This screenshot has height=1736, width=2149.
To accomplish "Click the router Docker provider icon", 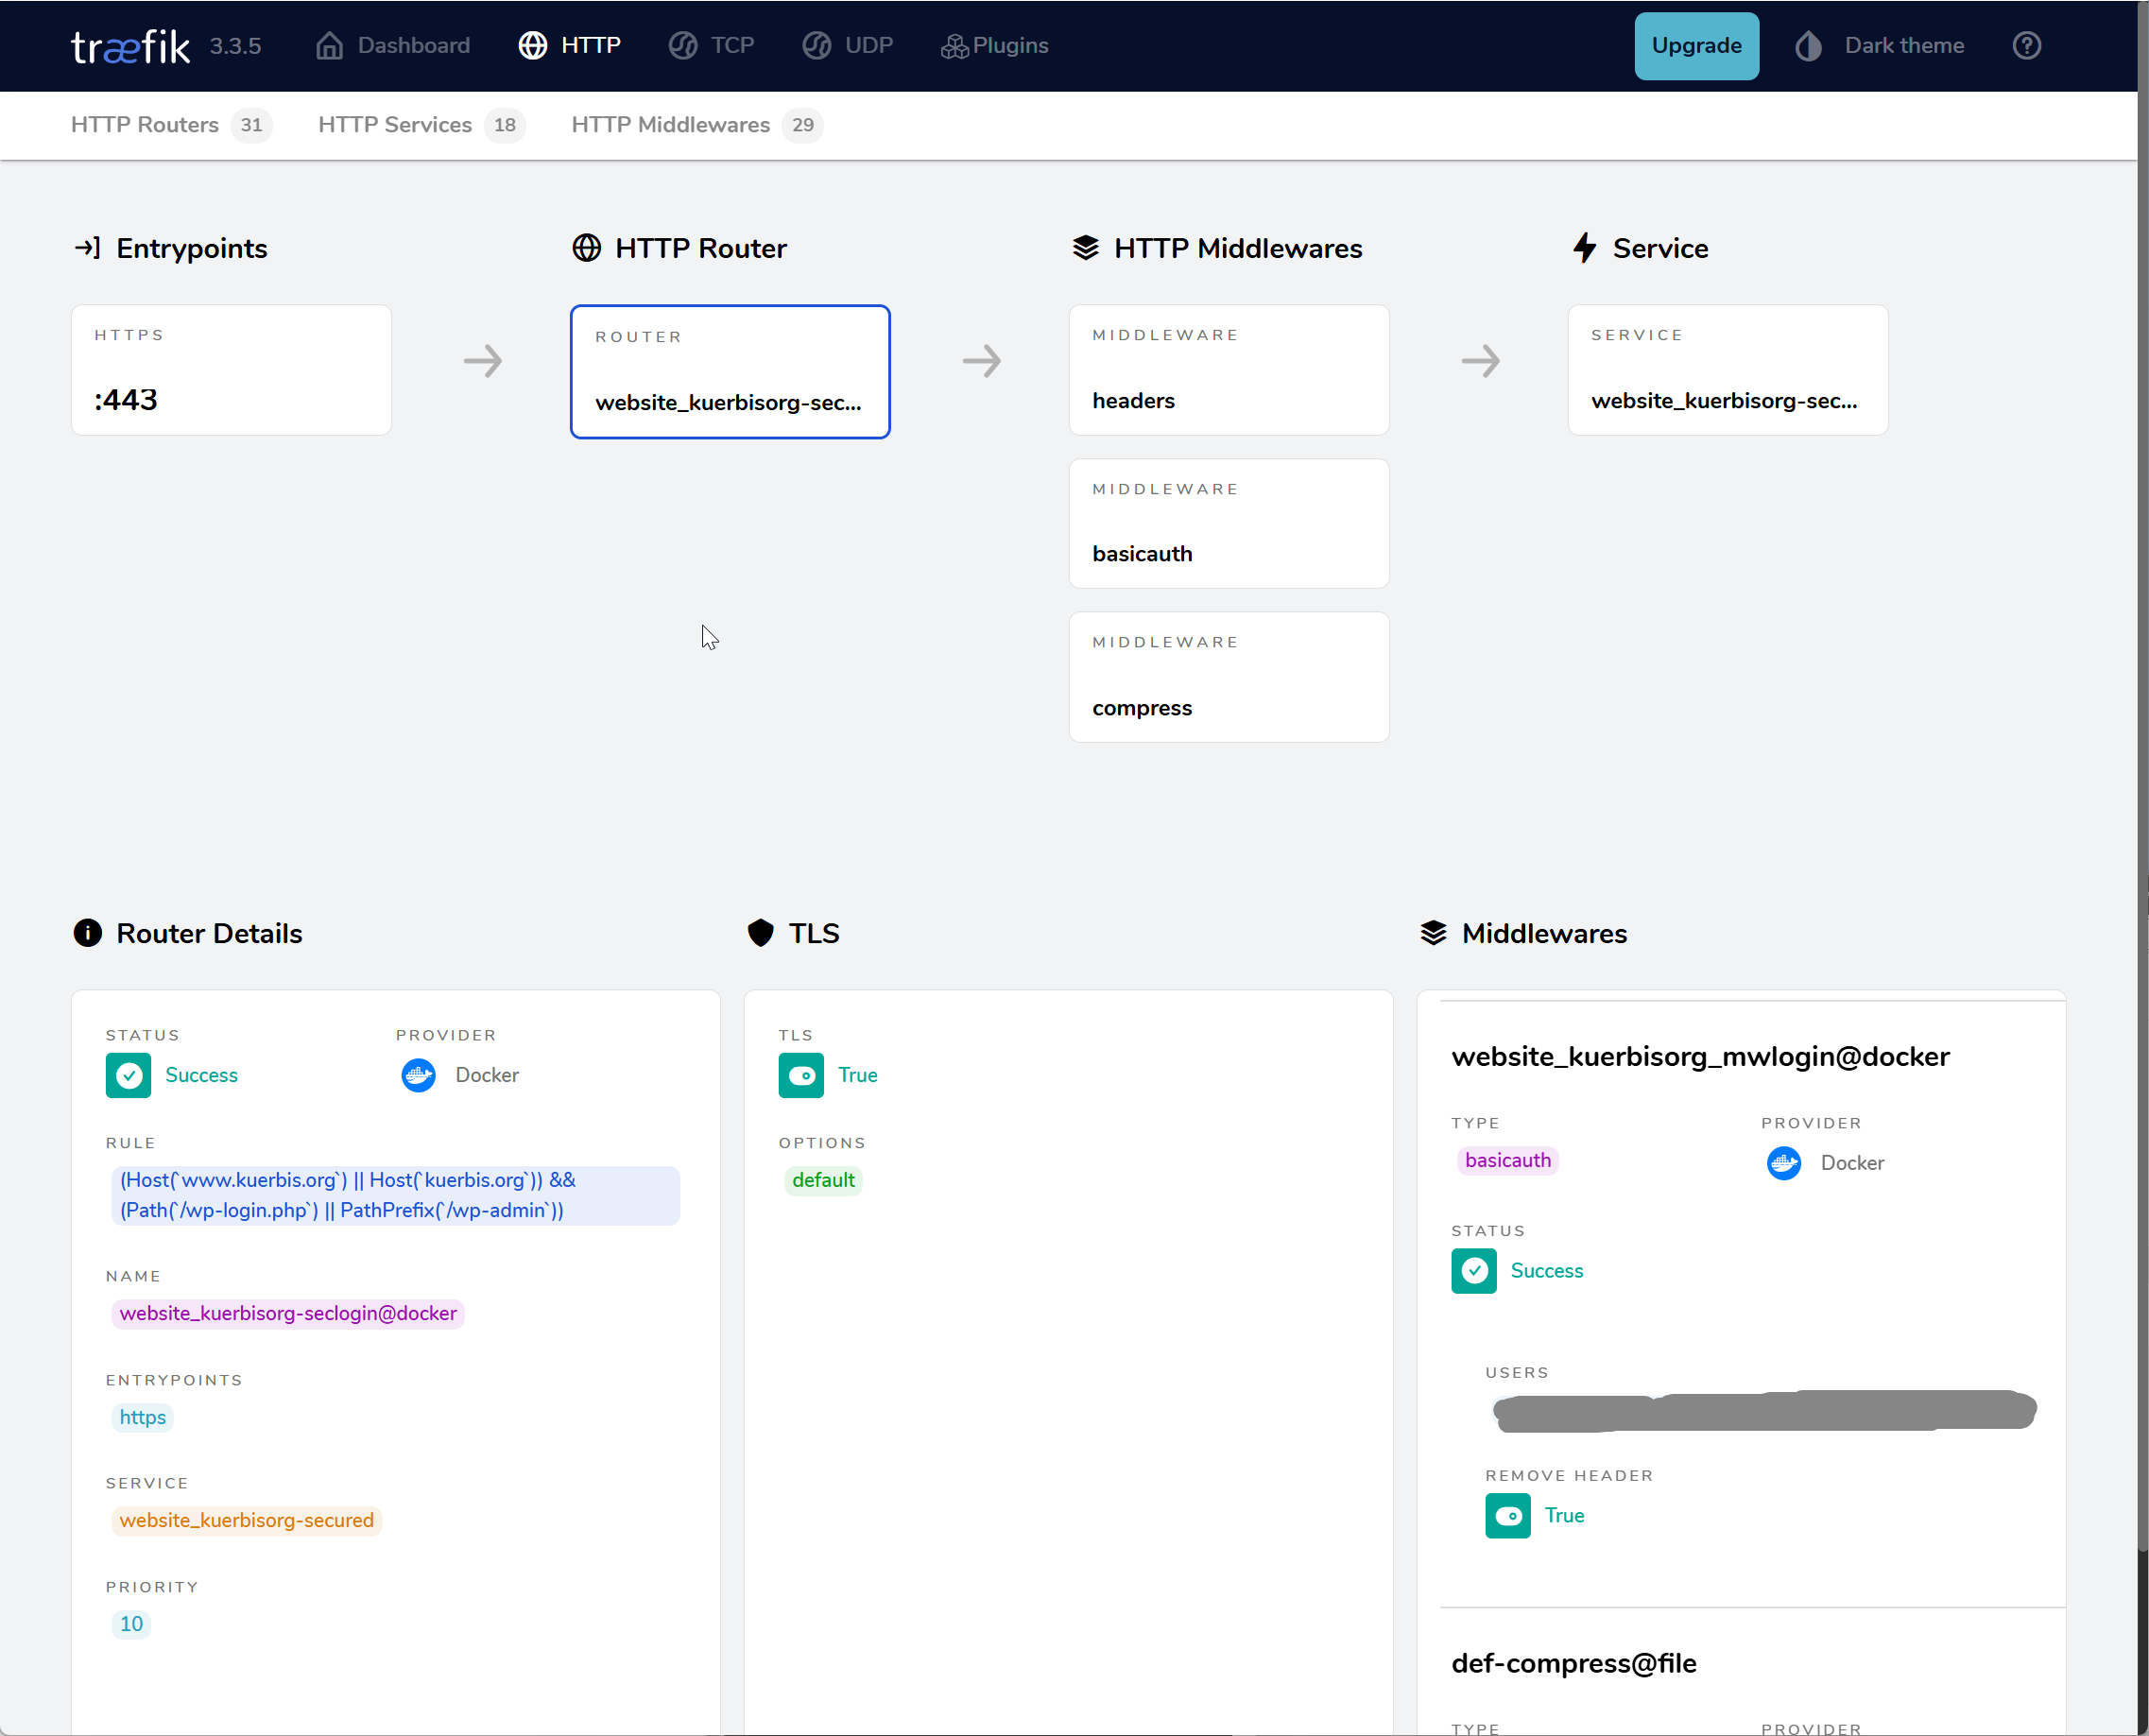I will click(x=419, y=1076).
